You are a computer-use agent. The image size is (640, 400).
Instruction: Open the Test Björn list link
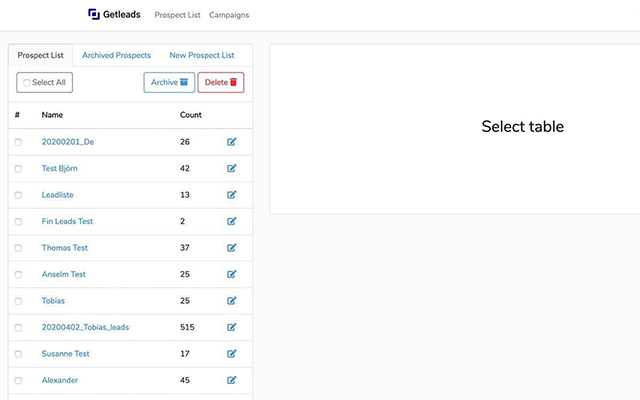click(60, 168)
